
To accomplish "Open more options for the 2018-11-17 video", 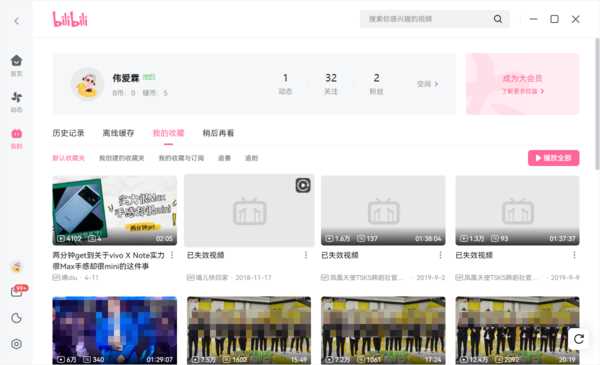I will (306, 255).
